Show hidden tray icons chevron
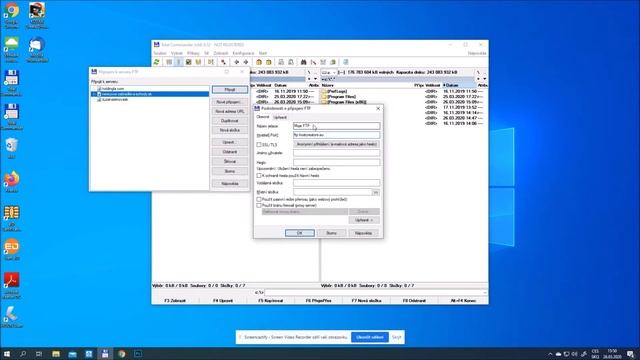The width and height of the screenshot is (640, 360). [550, 354]
